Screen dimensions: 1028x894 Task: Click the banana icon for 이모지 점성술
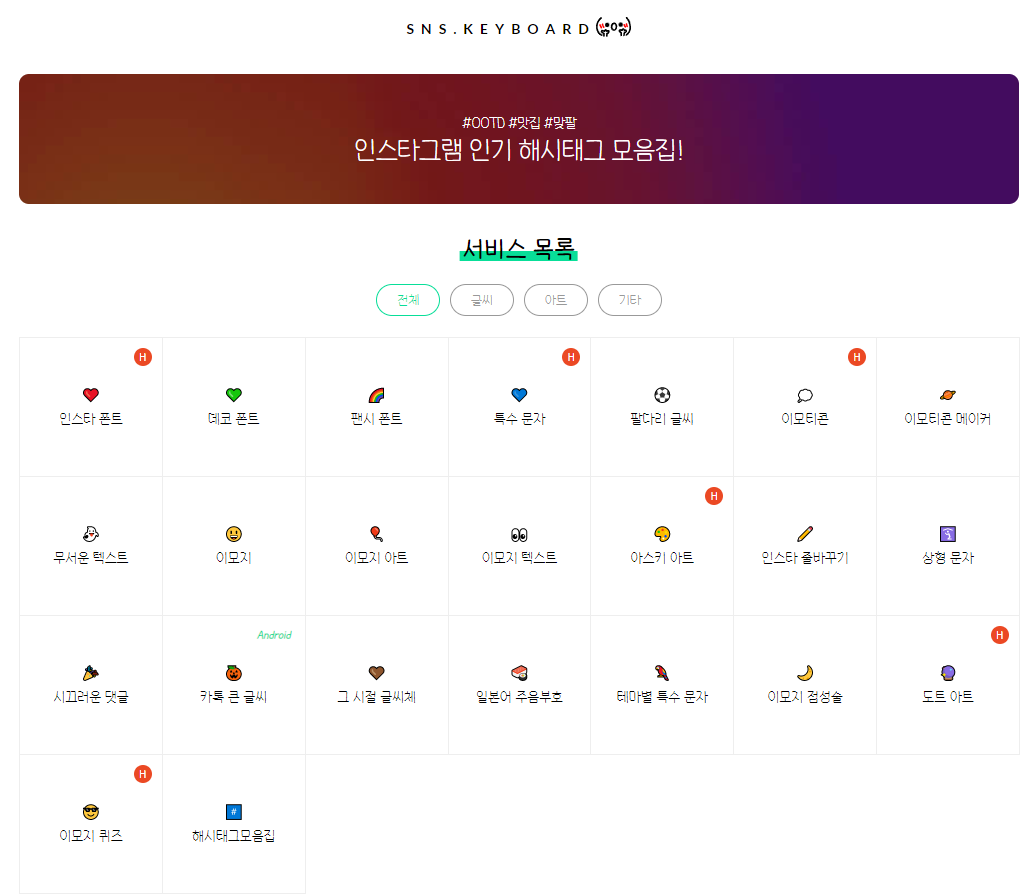tap(805, 672)
